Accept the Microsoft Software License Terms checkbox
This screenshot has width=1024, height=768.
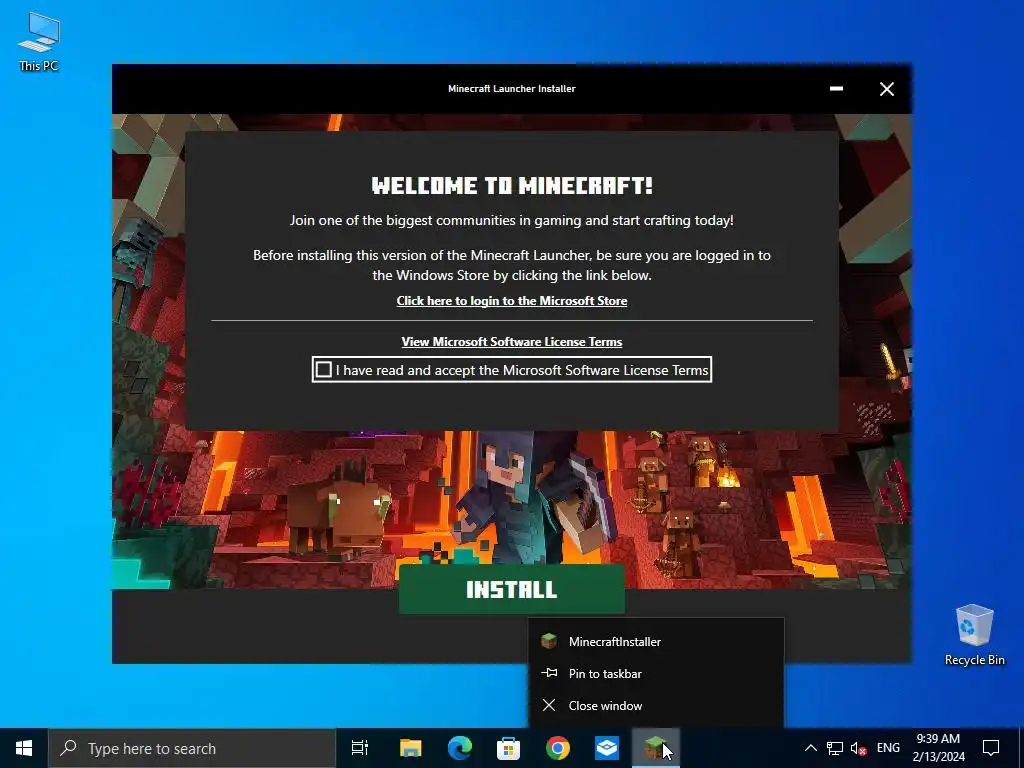tap(324, 370)
